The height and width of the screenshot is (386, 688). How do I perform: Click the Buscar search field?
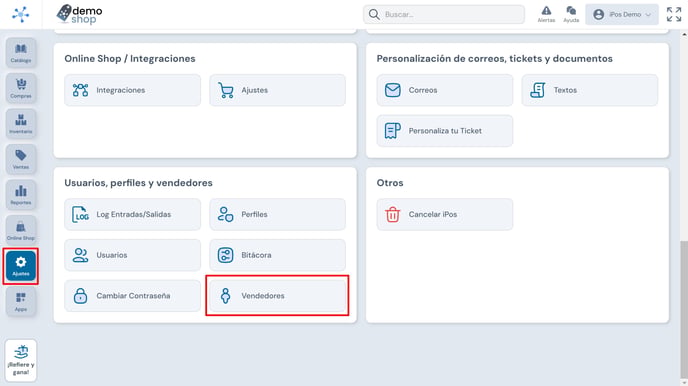coord(444,14)
